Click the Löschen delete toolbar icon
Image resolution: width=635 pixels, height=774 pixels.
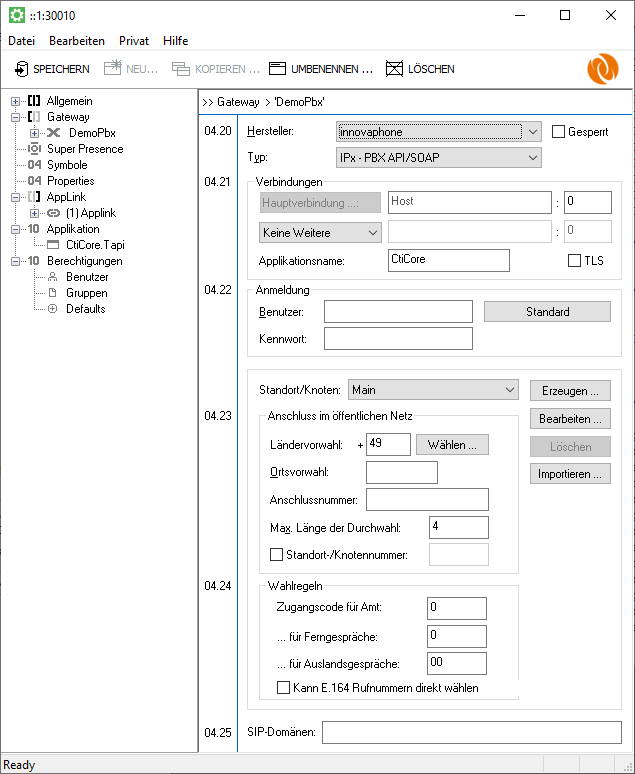pos(394,69)
